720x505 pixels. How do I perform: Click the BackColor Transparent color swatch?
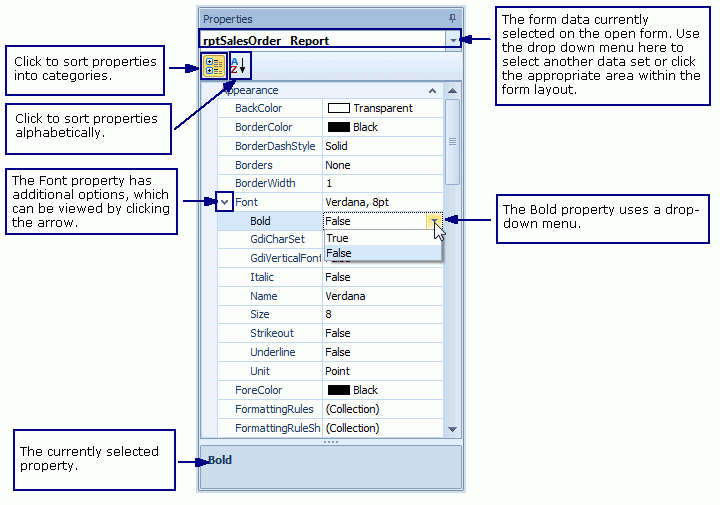tap(338, 108)
